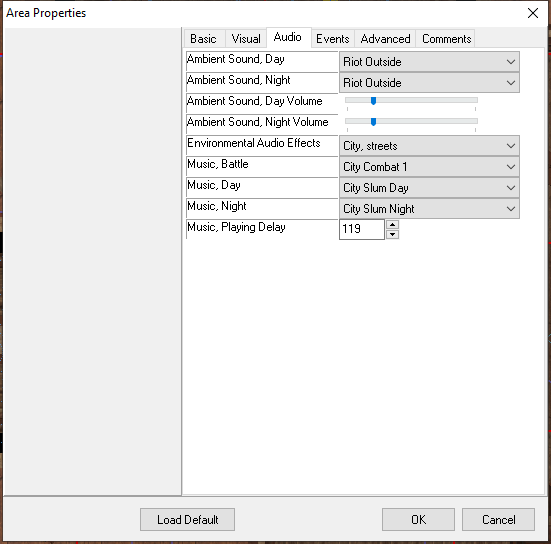
Task: Click the Ambient Sound Day Volume slider handle
Action: (x=374, y=101)
